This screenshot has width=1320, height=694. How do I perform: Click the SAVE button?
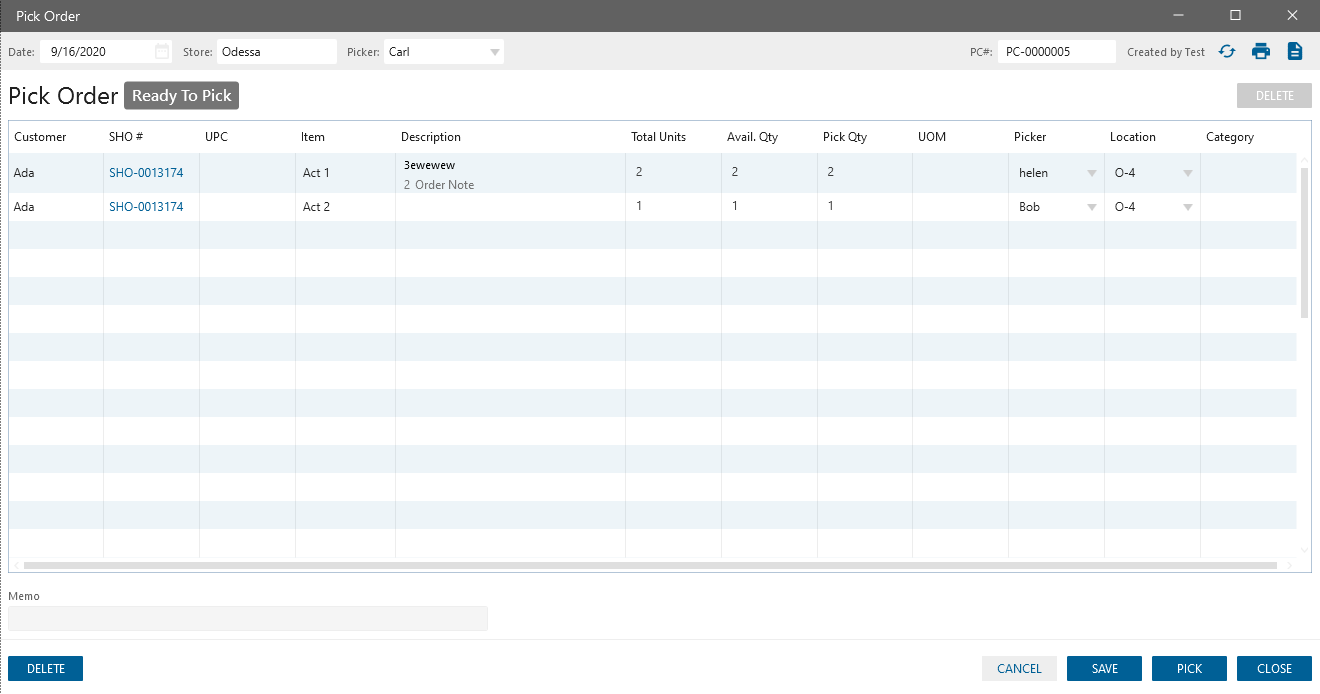[1104, 669]
